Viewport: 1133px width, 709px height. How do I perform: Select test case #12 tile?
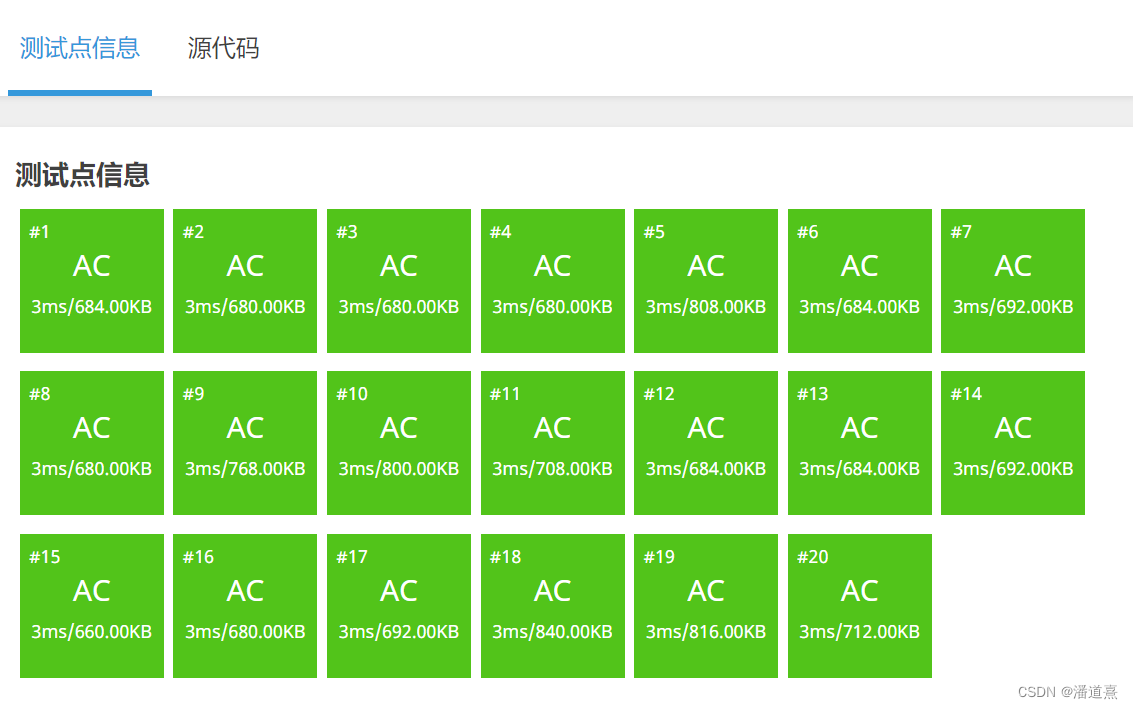(x=706, y=443)
